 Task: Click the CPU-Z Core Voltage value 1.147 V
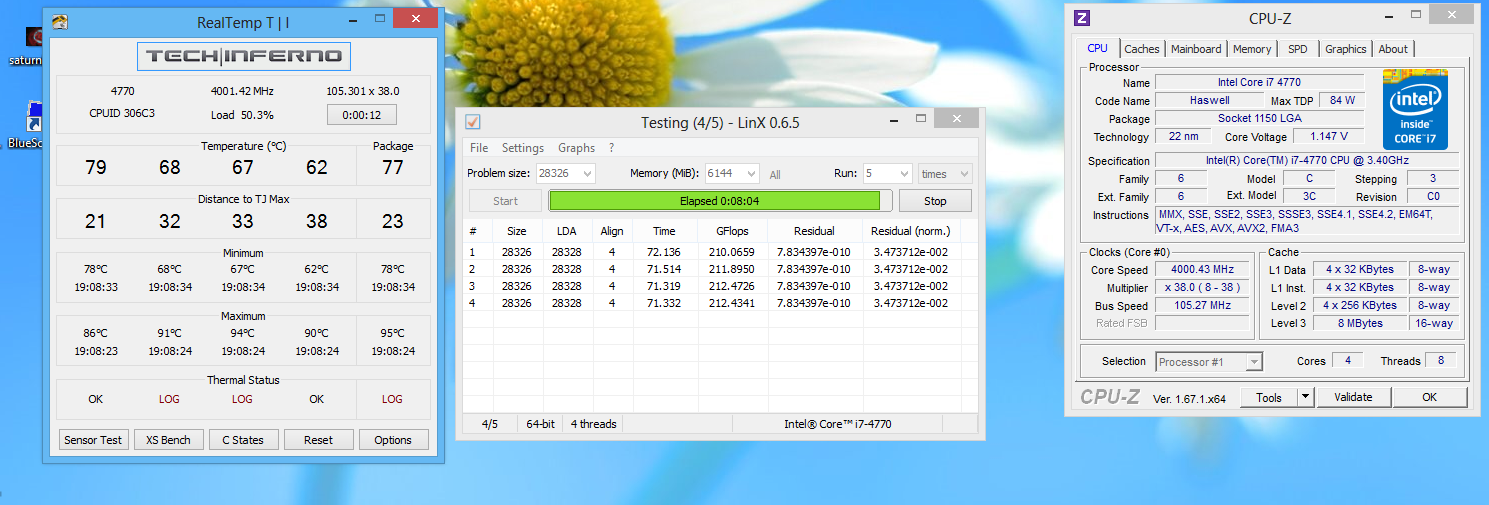[1328, 136]
